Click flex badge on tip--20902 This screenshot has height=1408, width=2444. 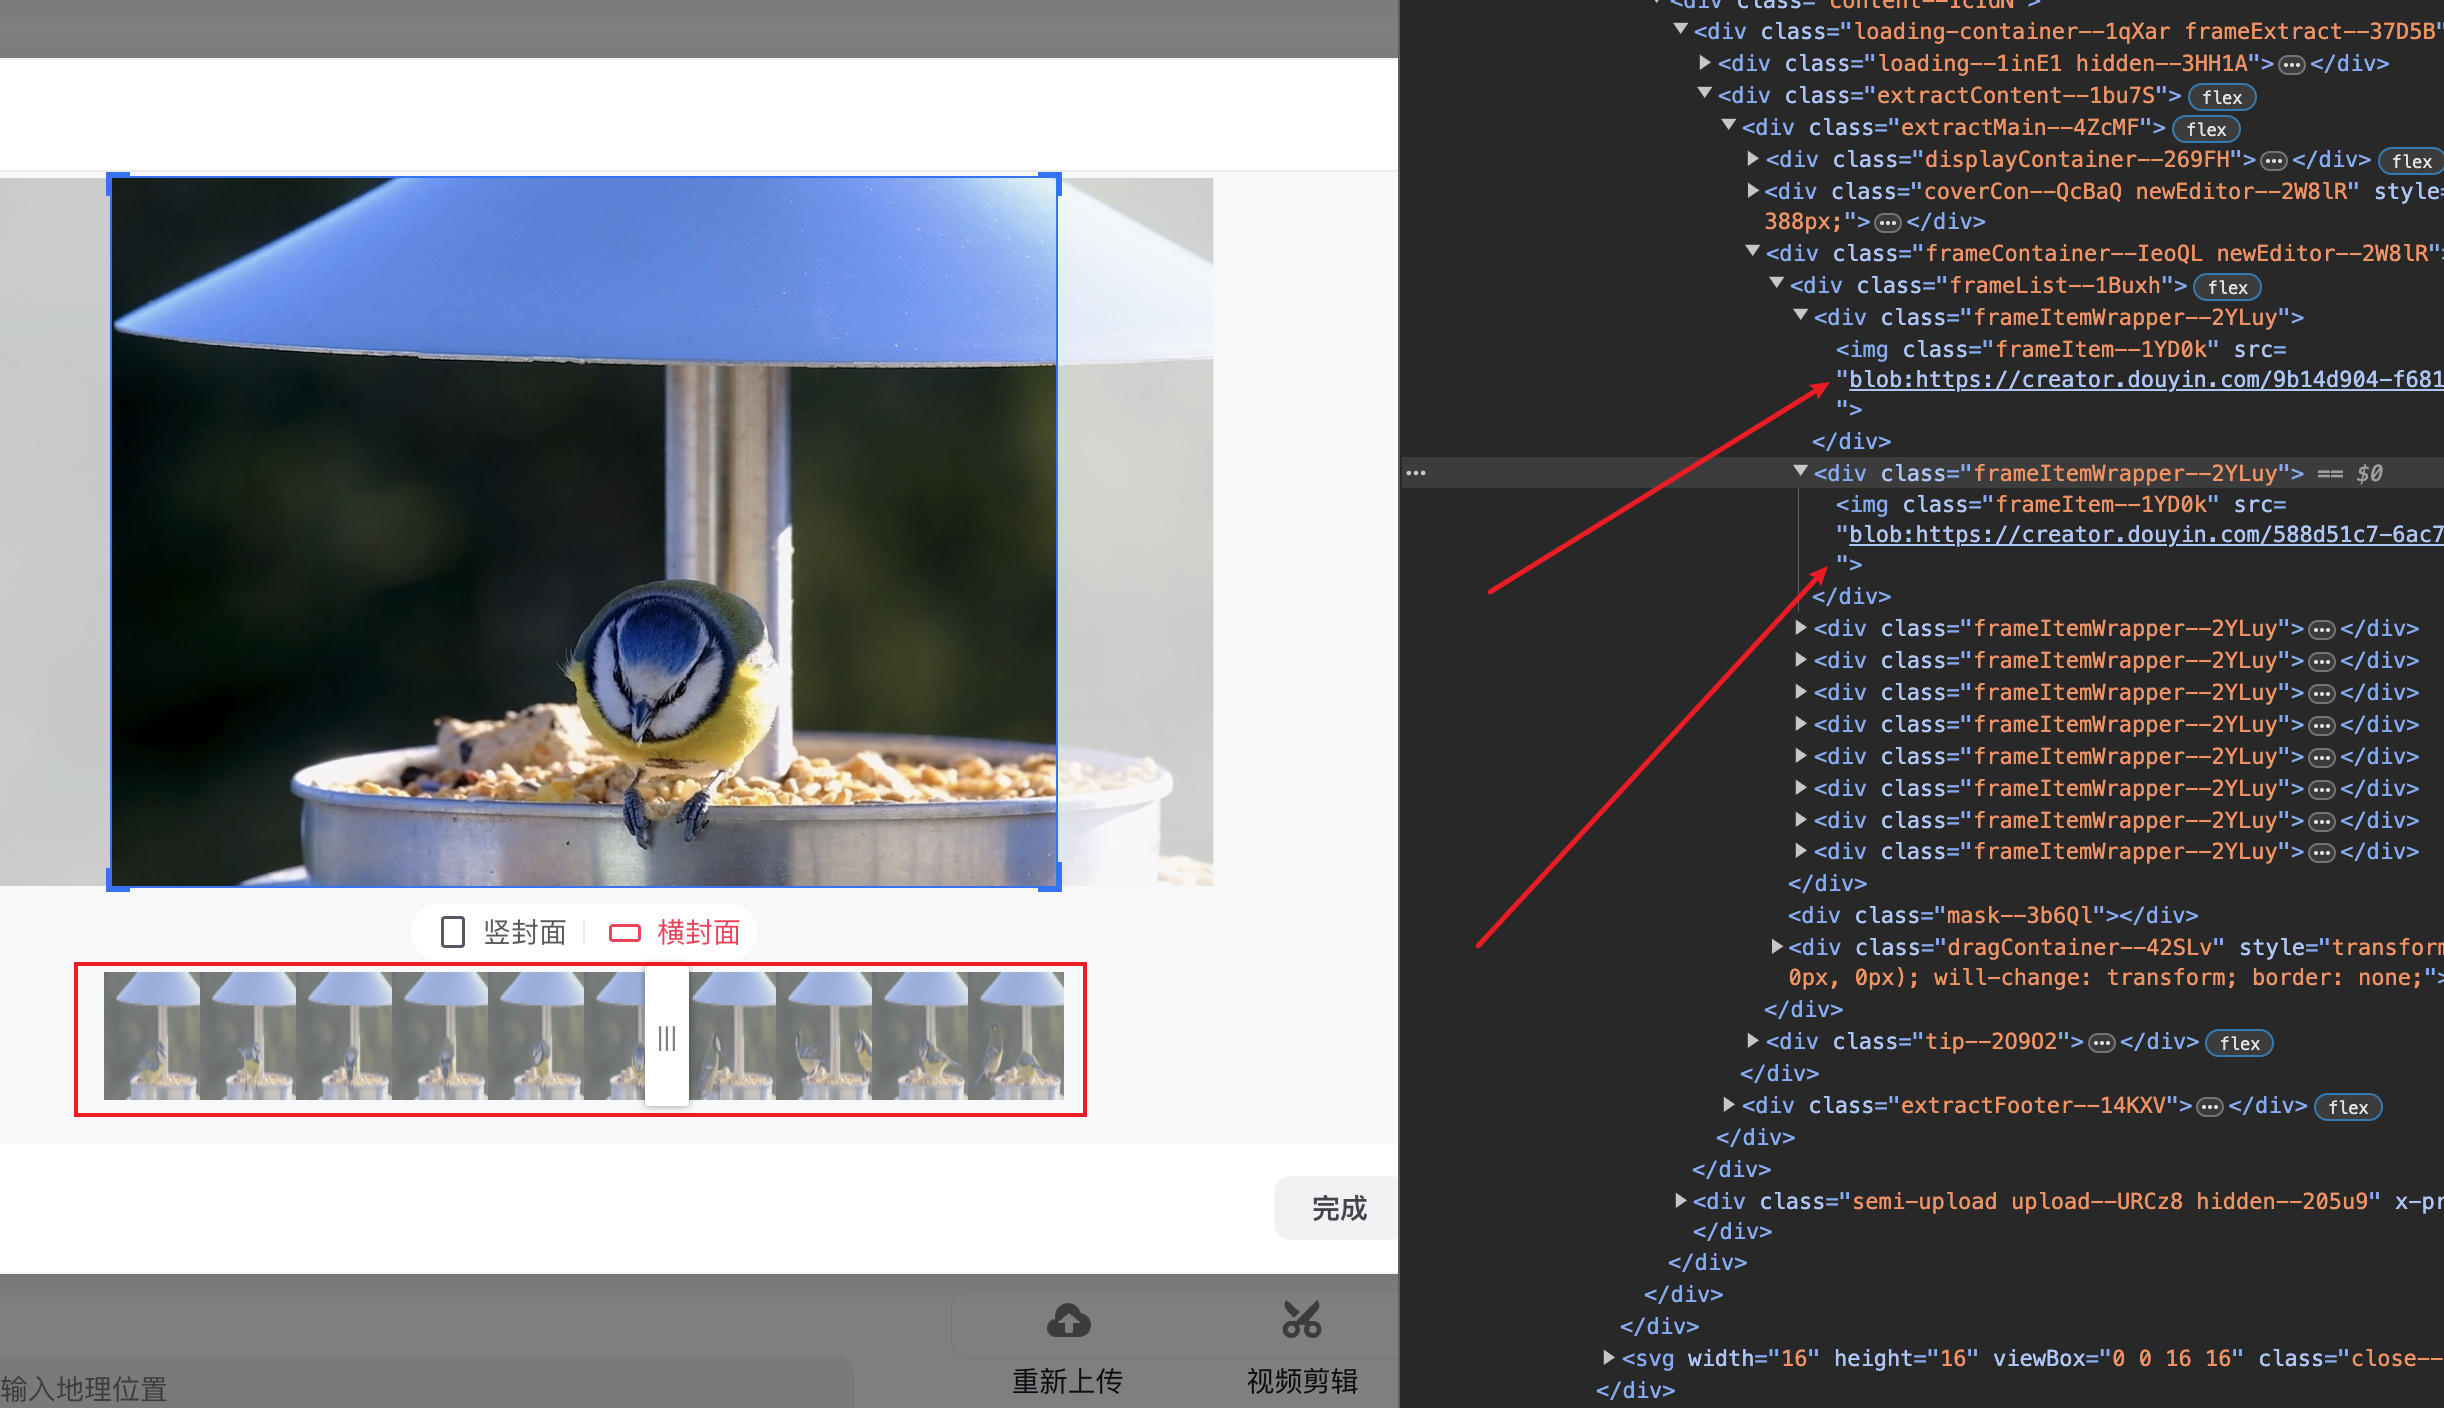coord(2239,1043)
